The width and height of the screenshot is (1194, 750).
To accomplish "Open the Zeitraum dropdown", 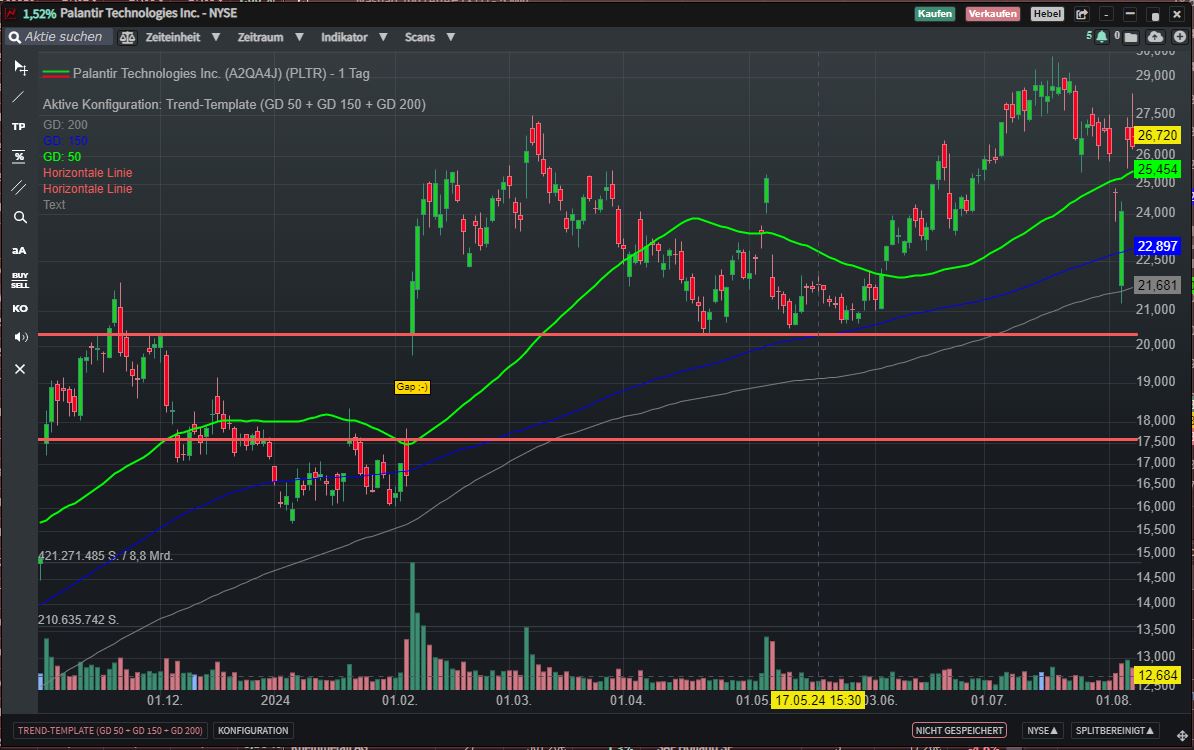I will (270, 37).
